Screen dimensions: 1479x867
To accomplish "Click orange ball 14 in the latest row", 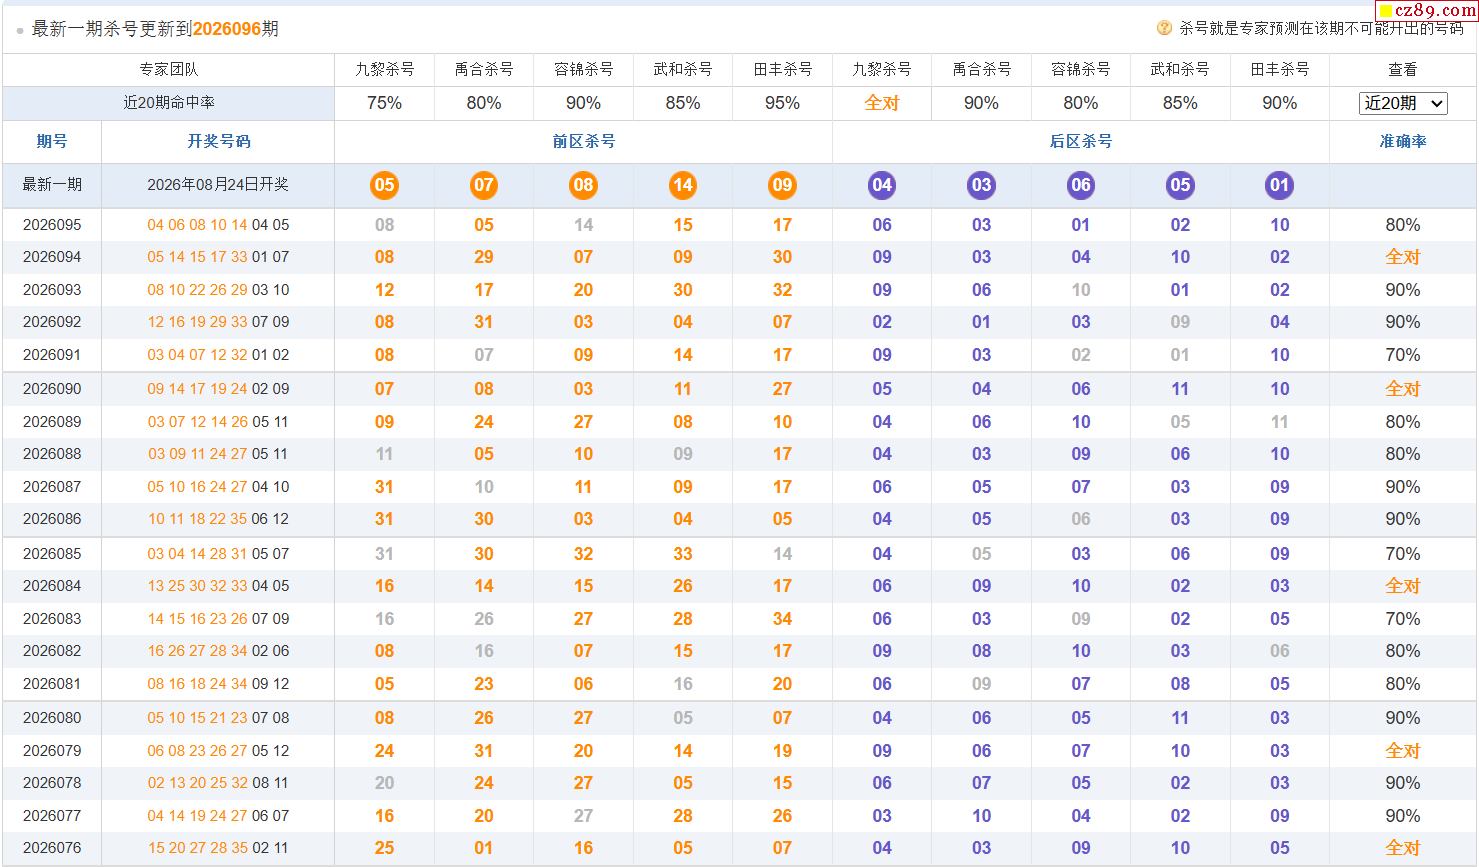I will 683,185.
